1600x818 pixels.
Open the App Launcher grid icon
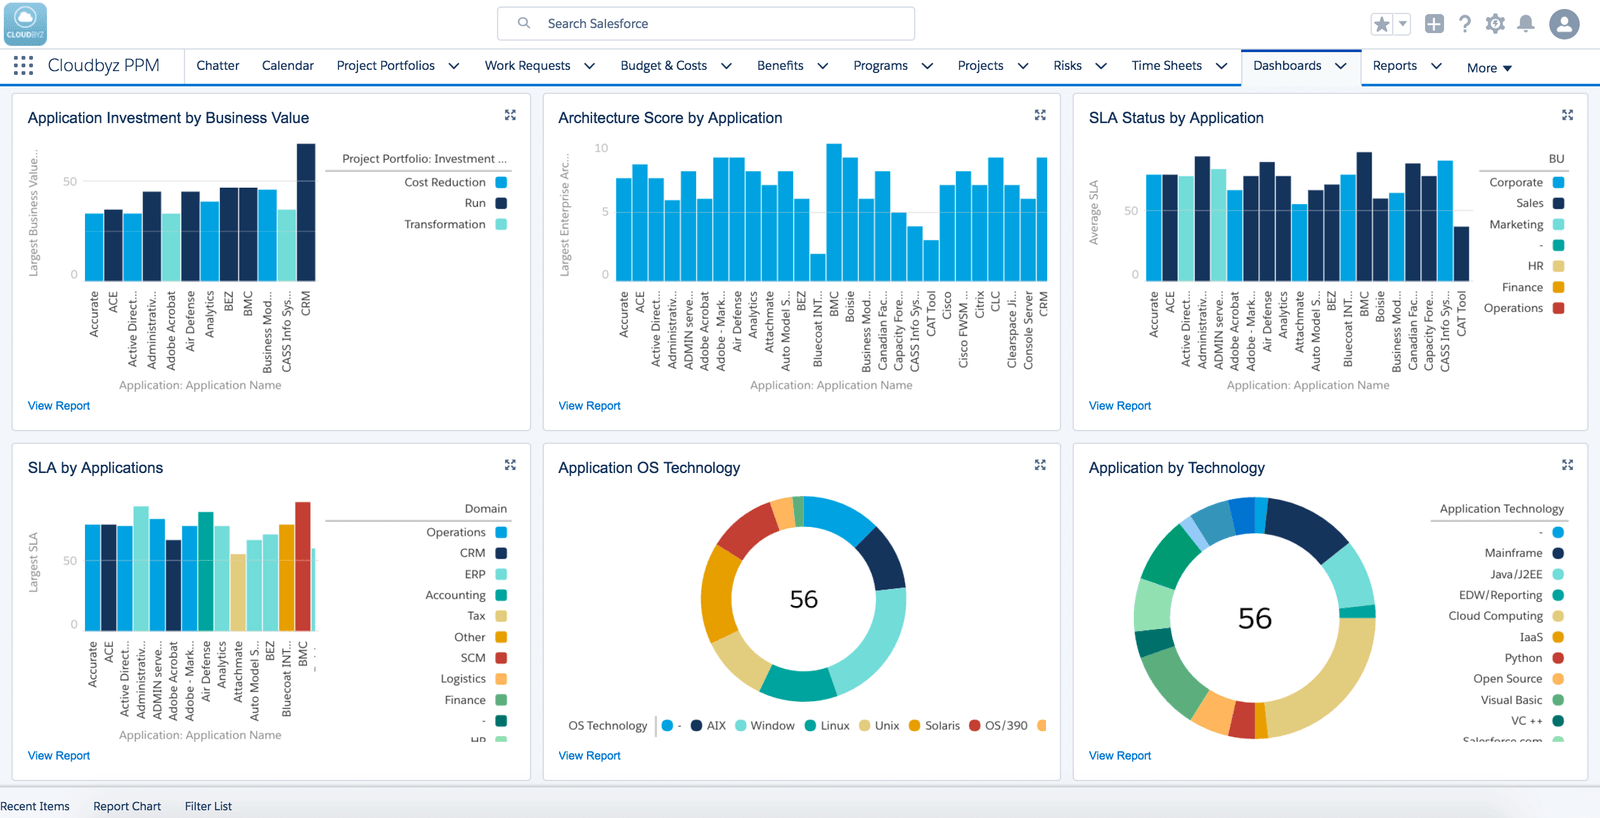coord(23,66)
